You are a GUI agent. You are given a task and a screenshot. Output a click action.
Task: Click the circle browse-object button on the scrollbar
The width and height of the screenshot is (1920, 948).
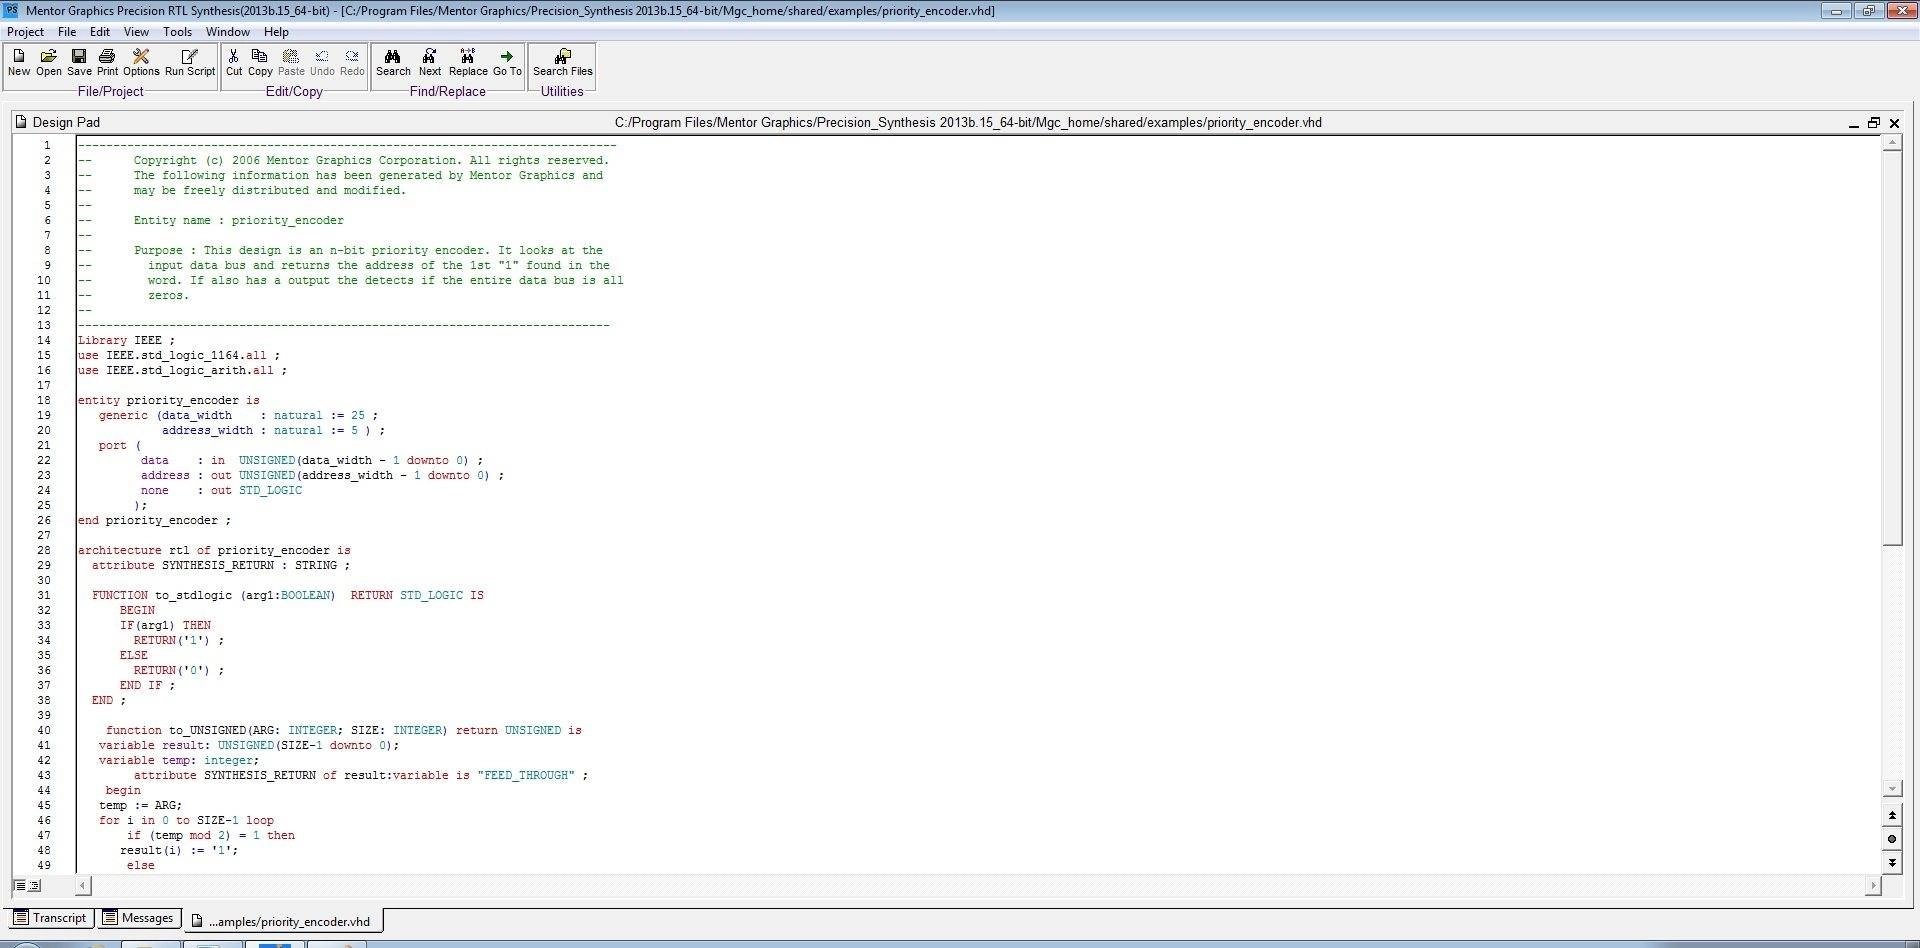point(1892,839)
